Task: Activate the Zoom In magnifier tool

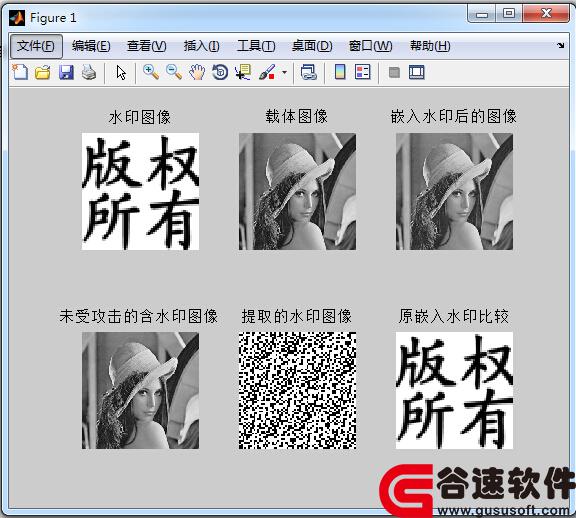Action: coord(151,72)
